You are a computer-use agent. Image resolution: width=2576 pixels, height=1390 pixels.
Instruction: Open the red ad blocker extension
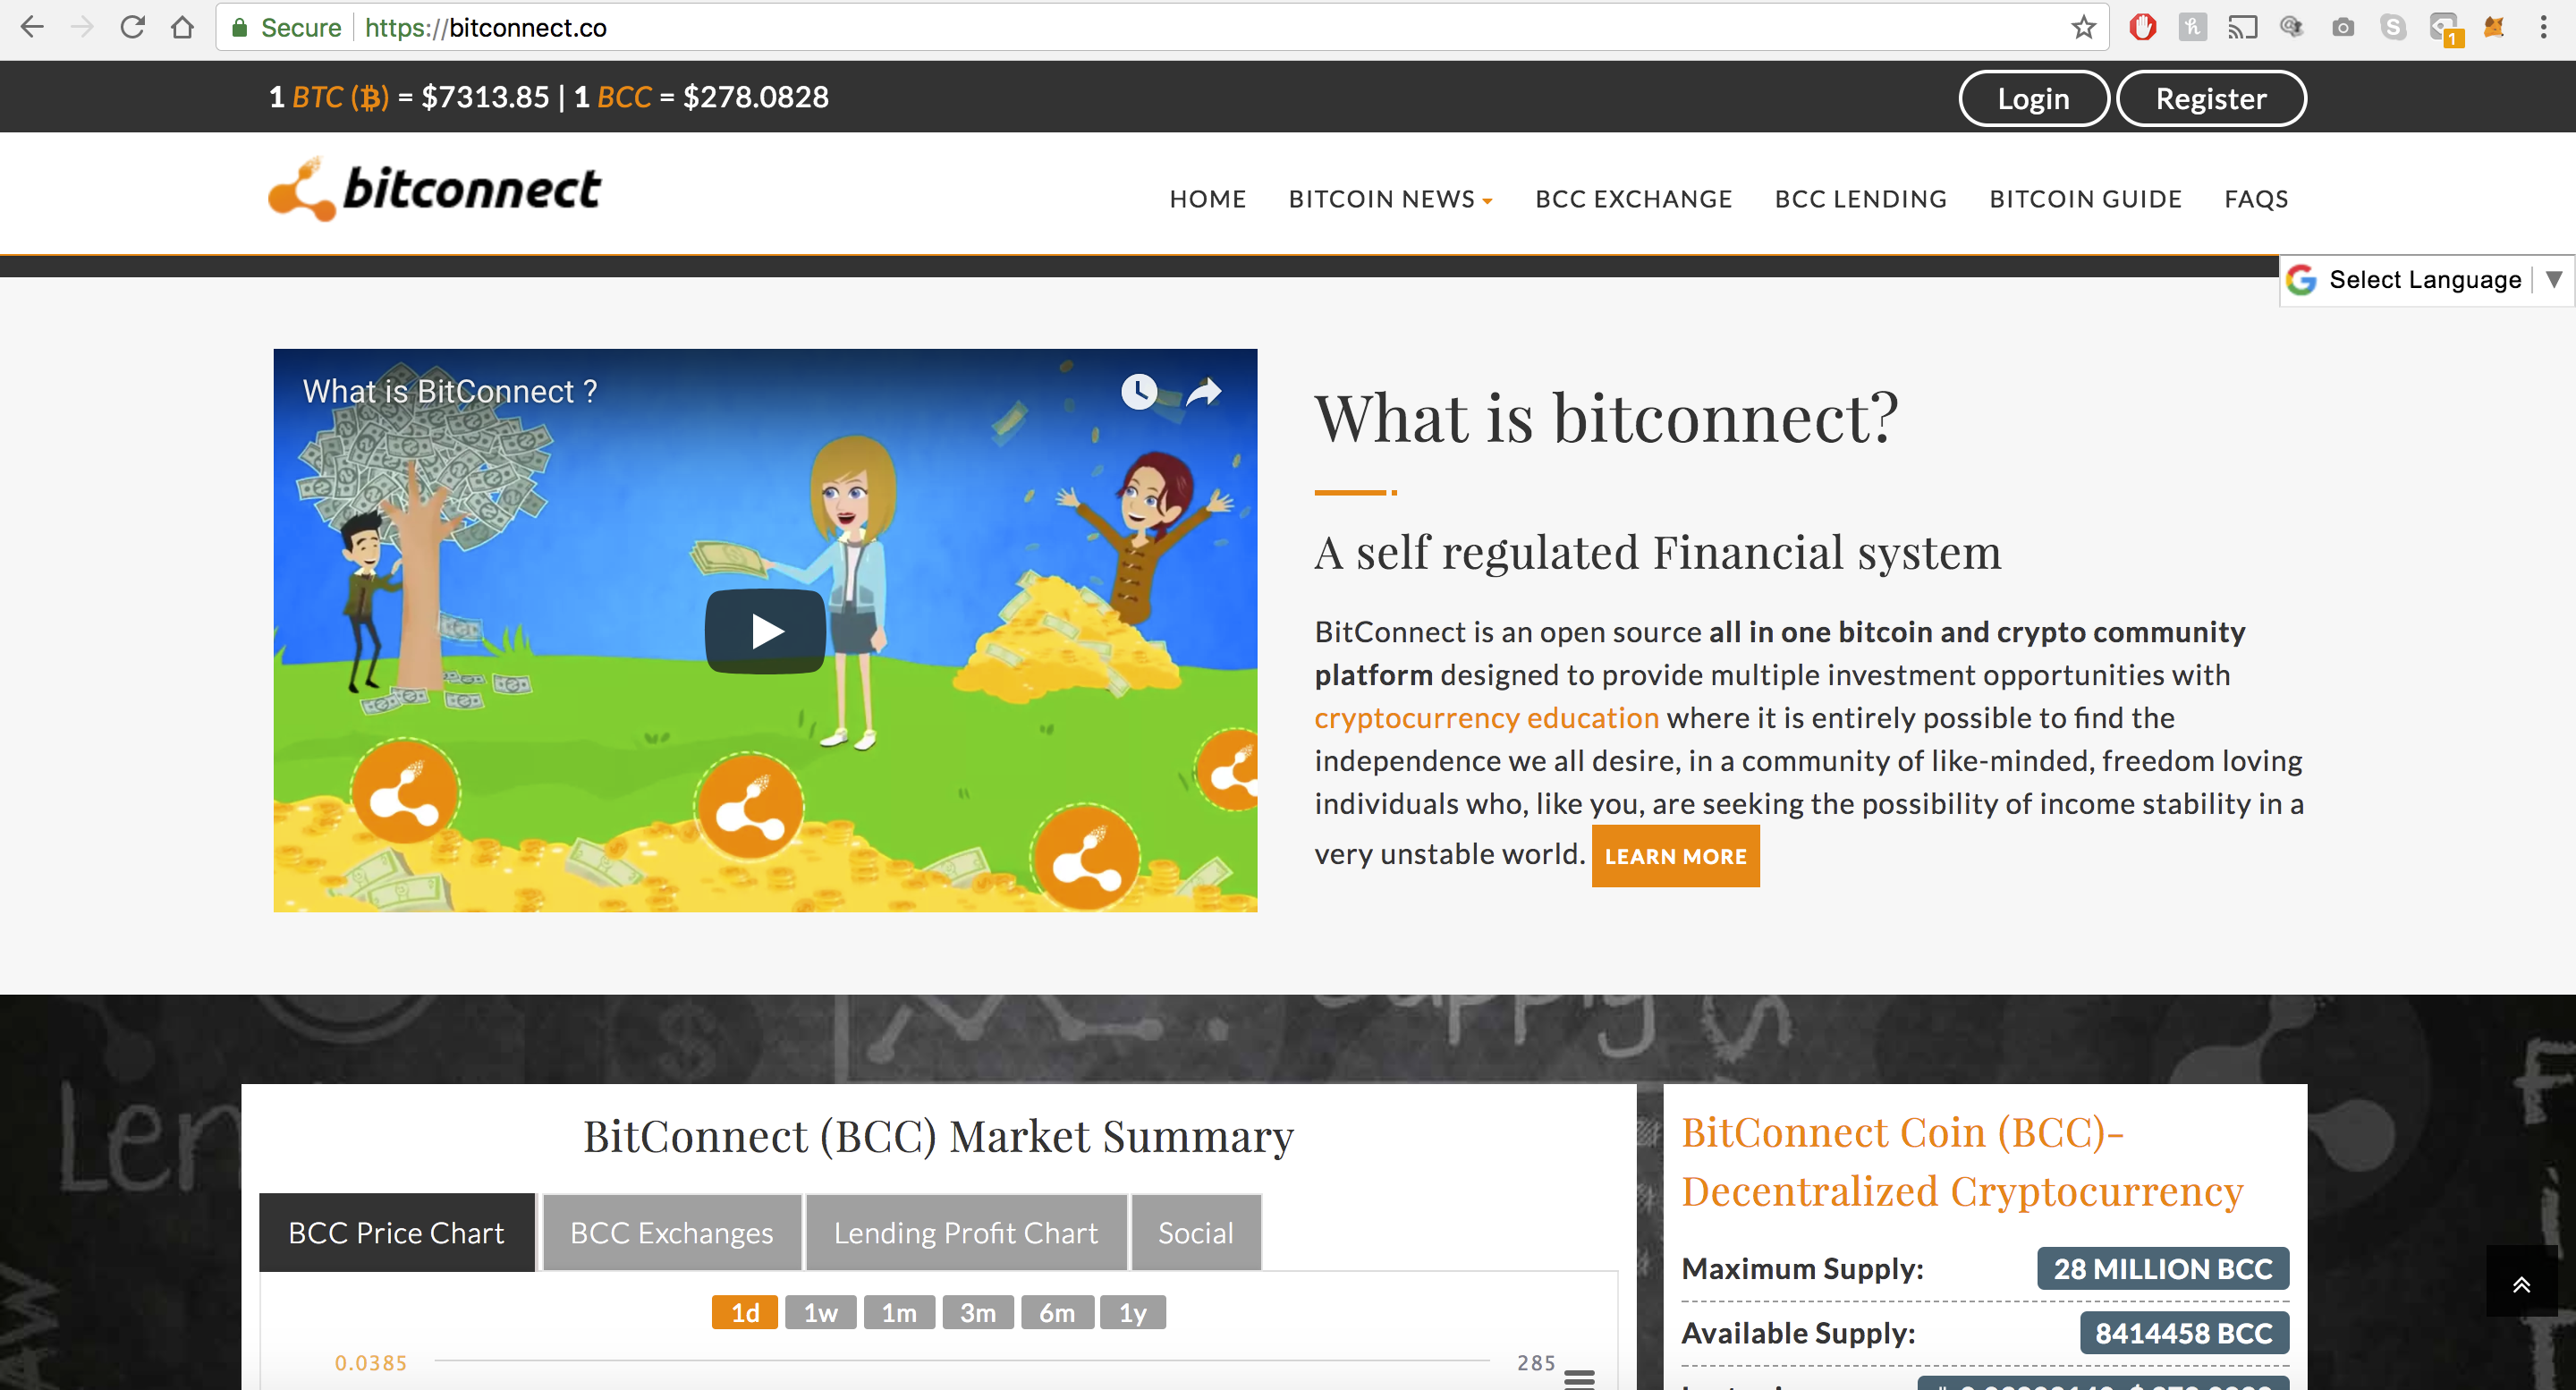pos(2142,27)
